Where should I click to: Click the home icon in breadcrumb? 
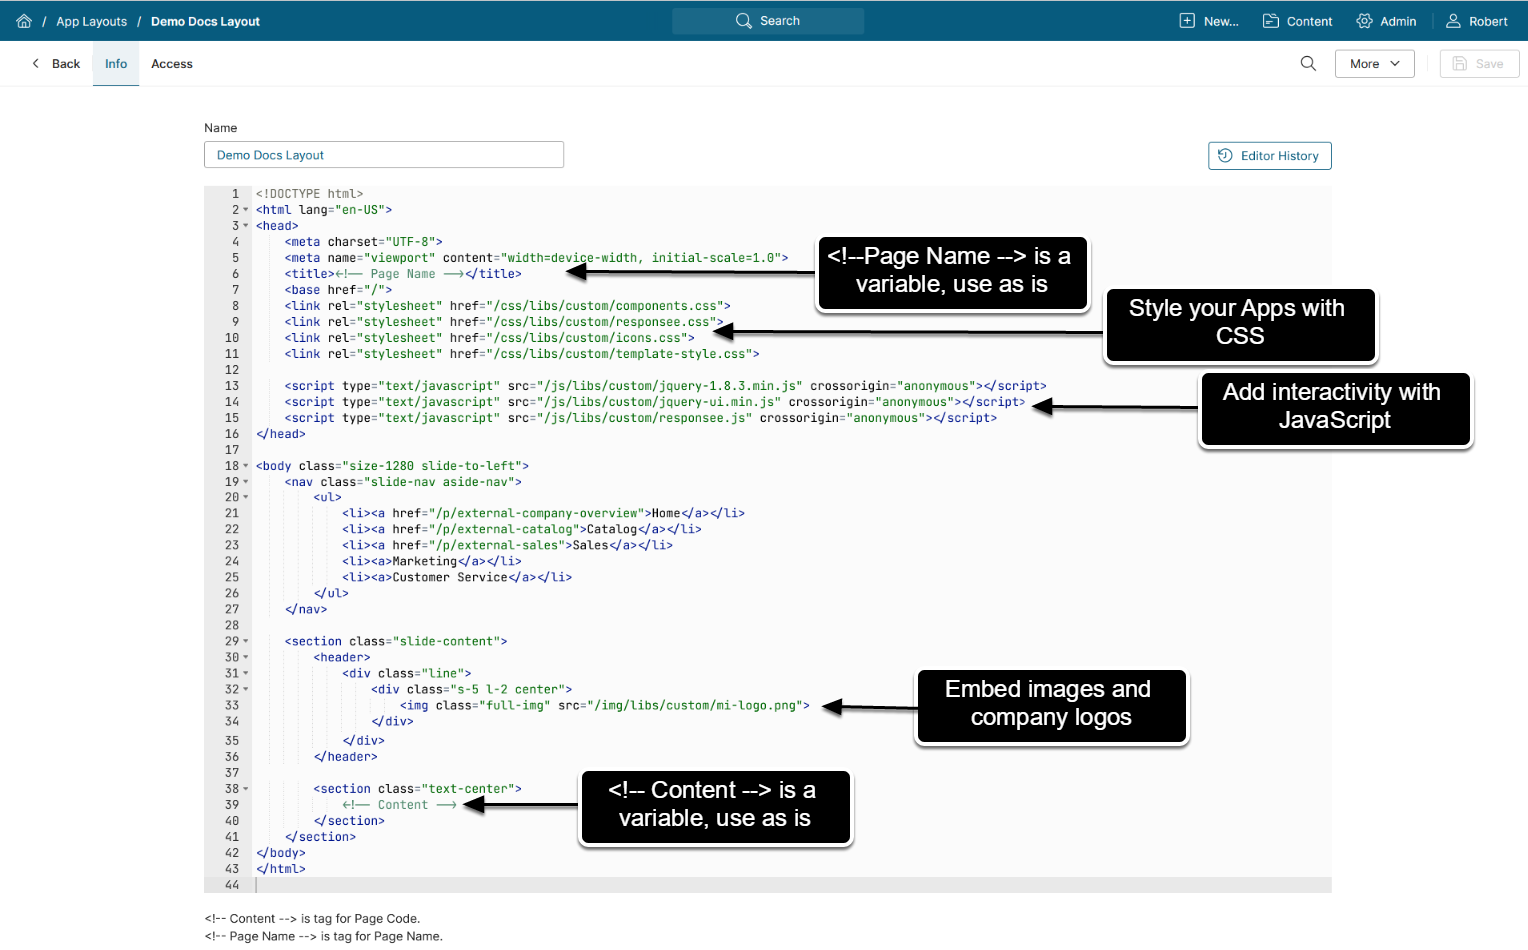tap(24, 21)
